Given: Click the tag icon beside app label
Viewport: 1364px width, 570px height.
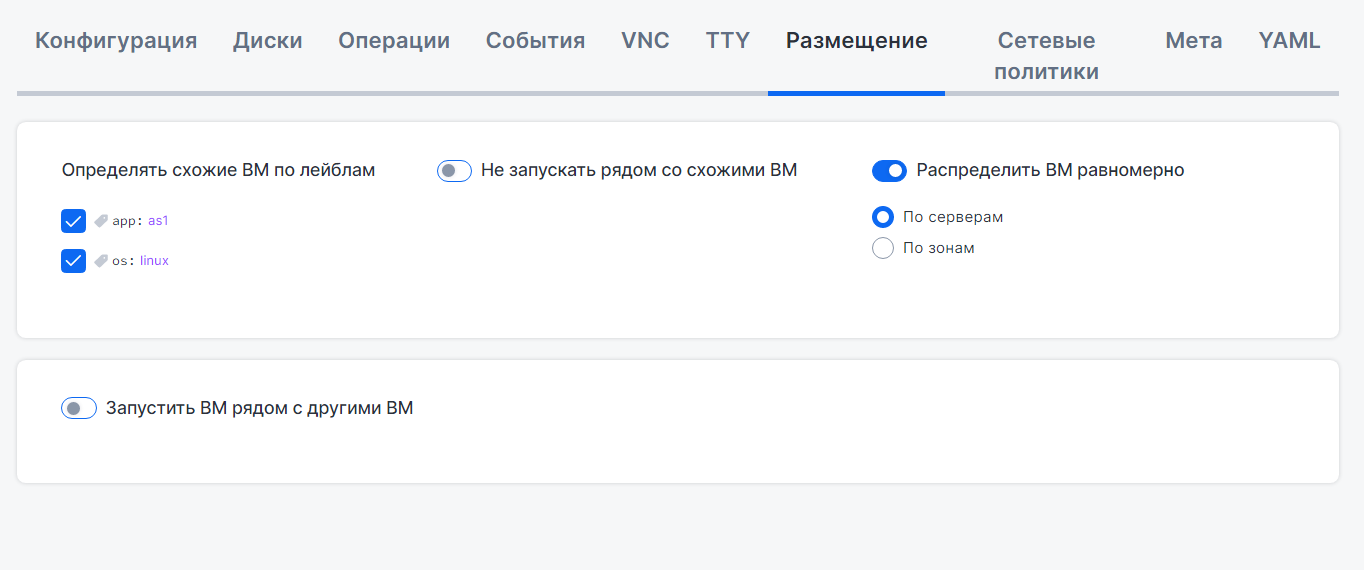Looking at the screenshot, I should point(101,221).
